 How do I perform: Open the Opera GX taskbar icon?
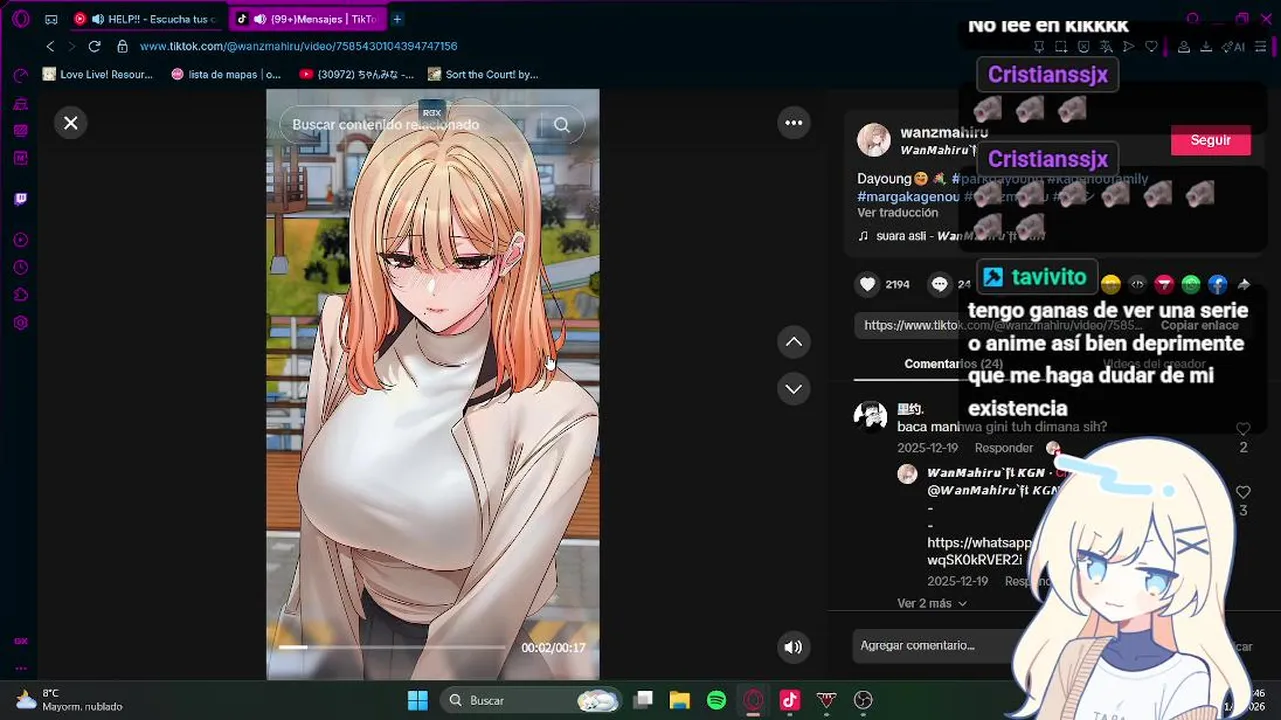753,700
